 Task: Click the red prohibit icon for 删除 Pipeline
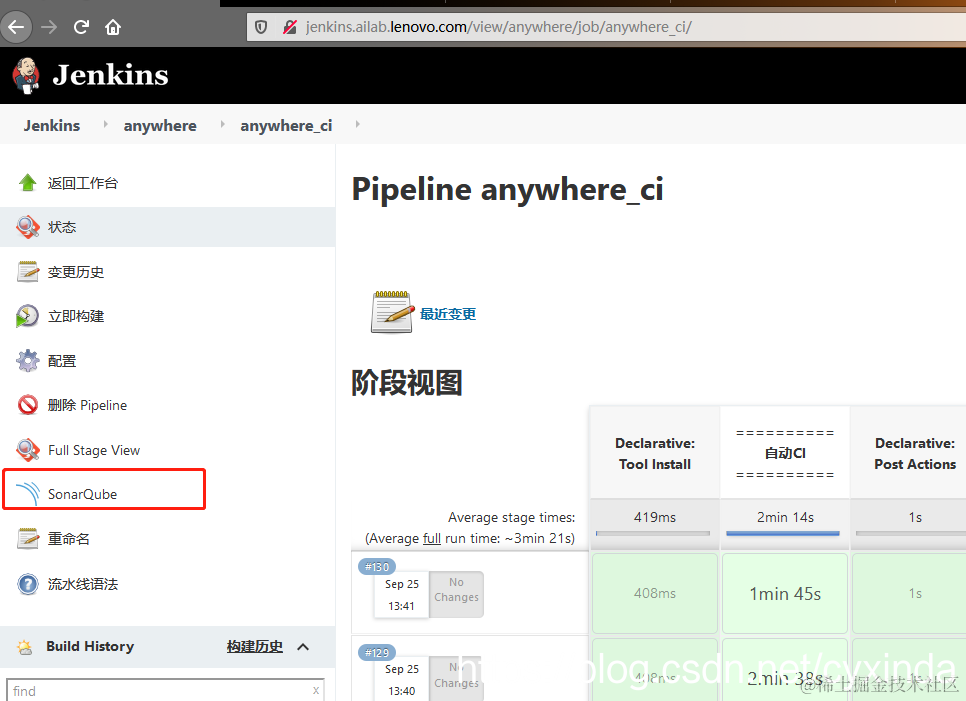coord(28,405)
